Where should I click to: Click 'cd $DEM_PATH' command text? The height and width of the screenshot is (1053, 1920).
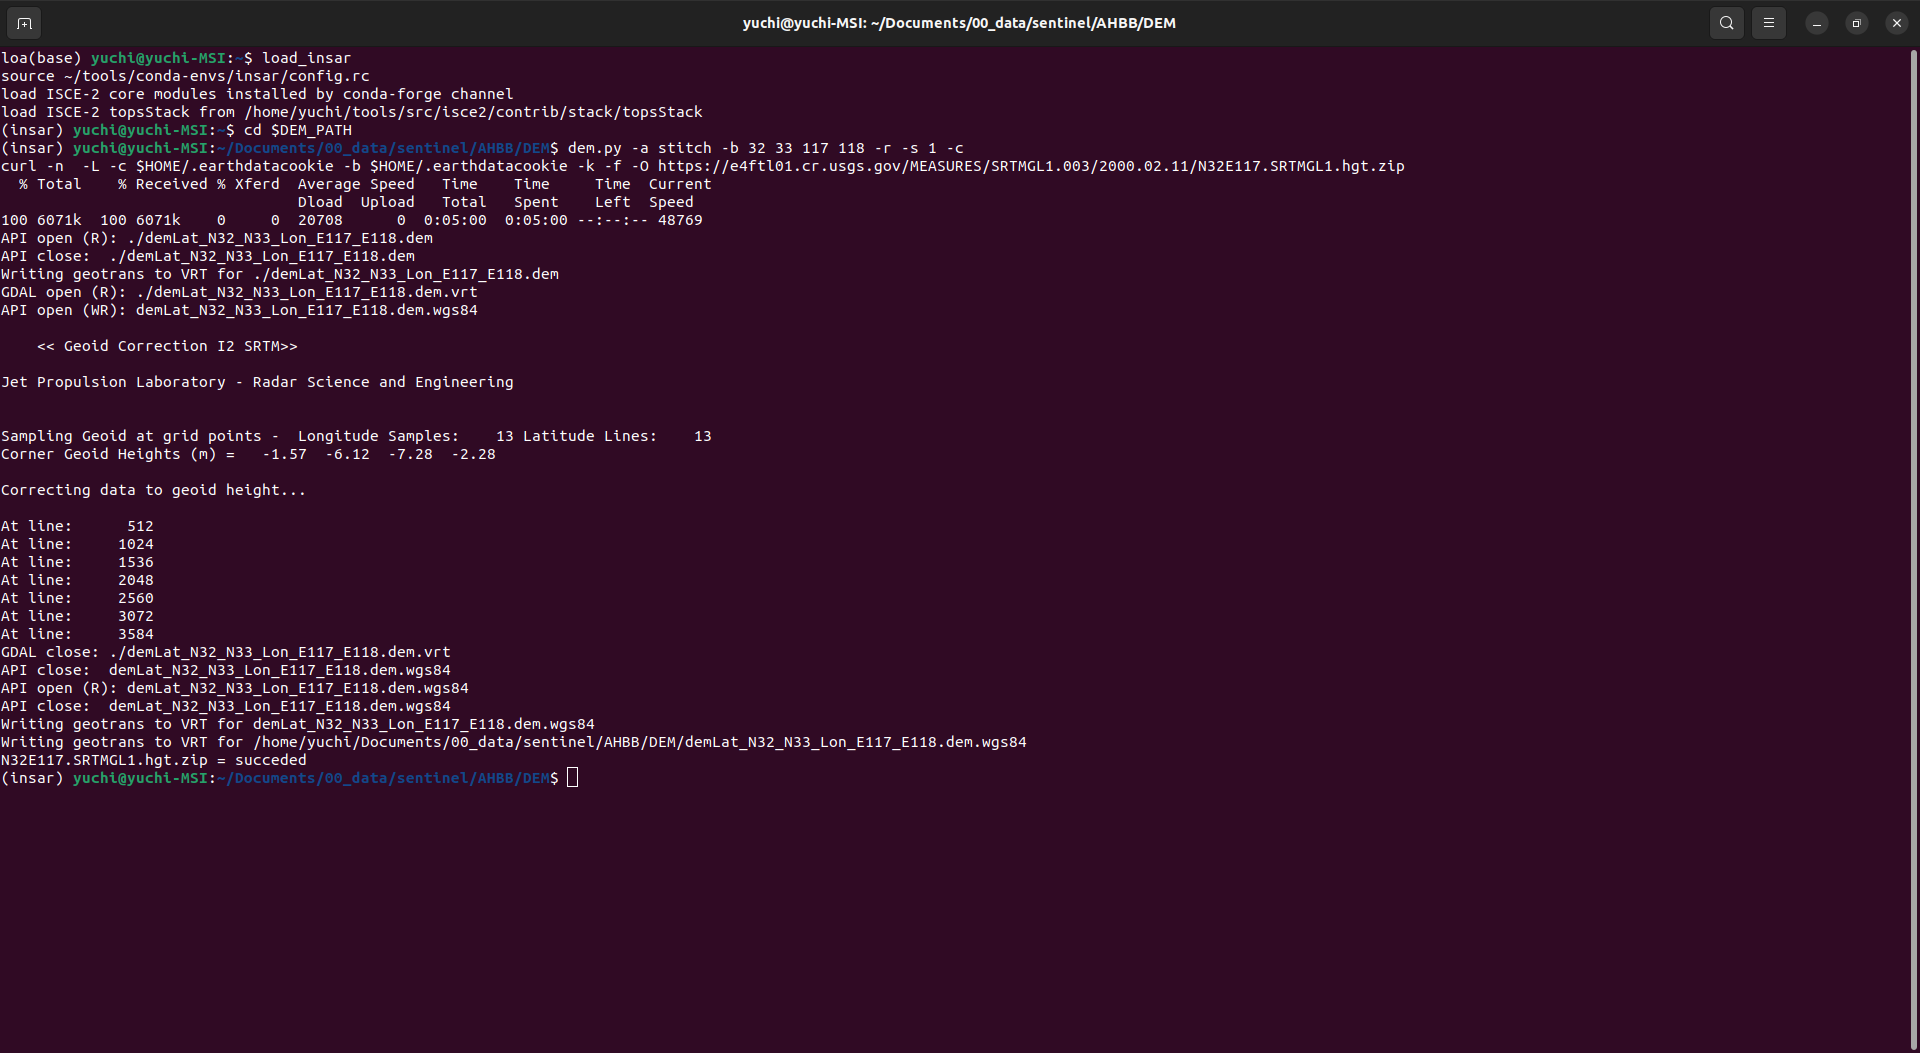298,130
